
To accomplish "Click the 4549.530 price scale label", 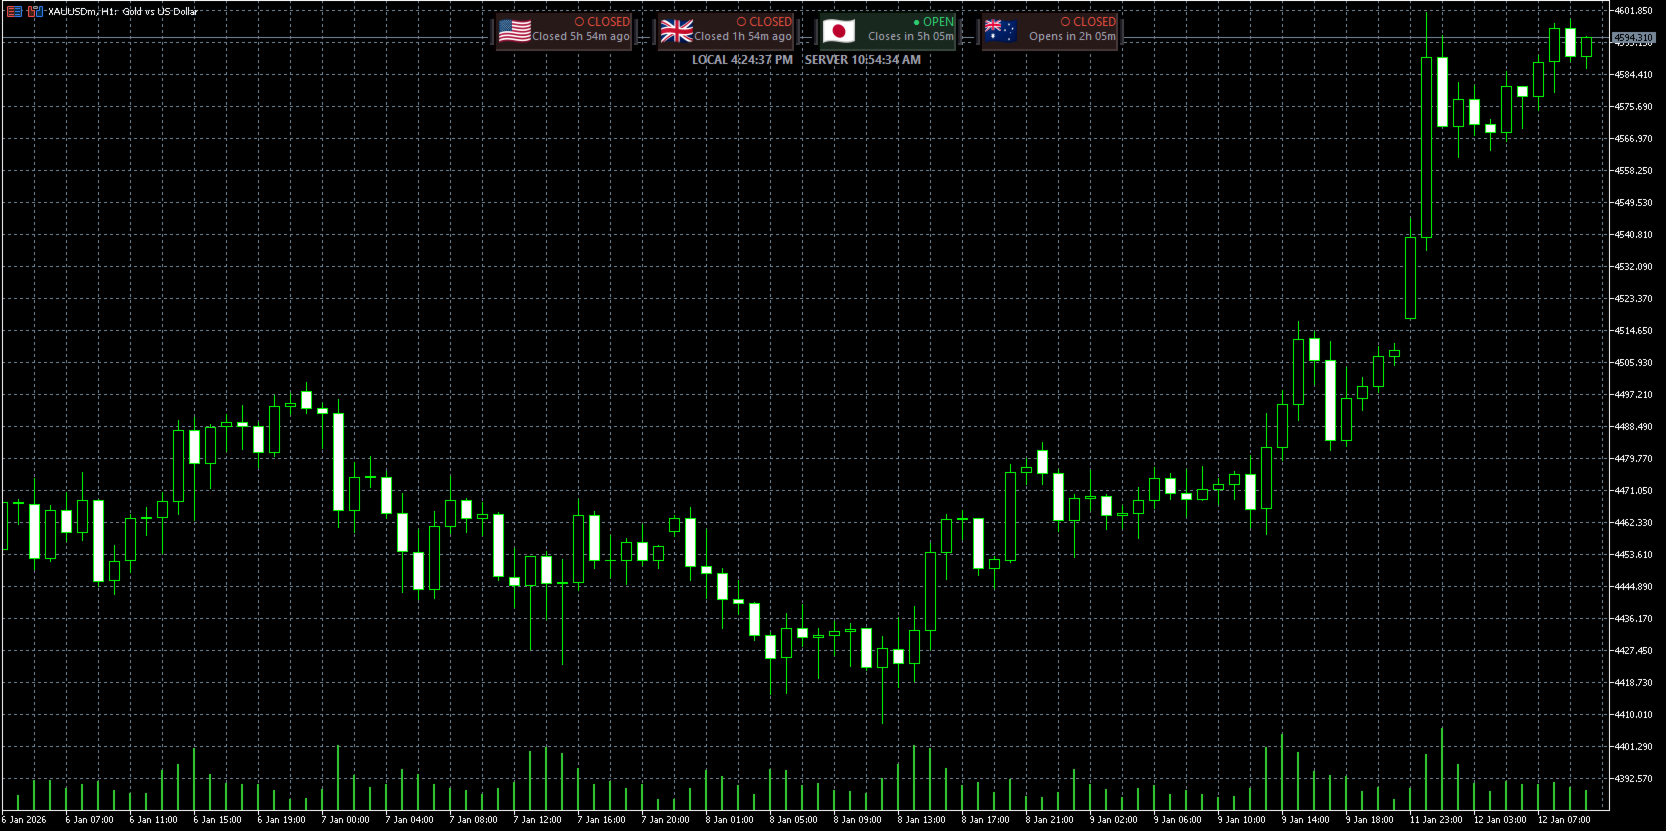I will click(x=1633, y=203).
